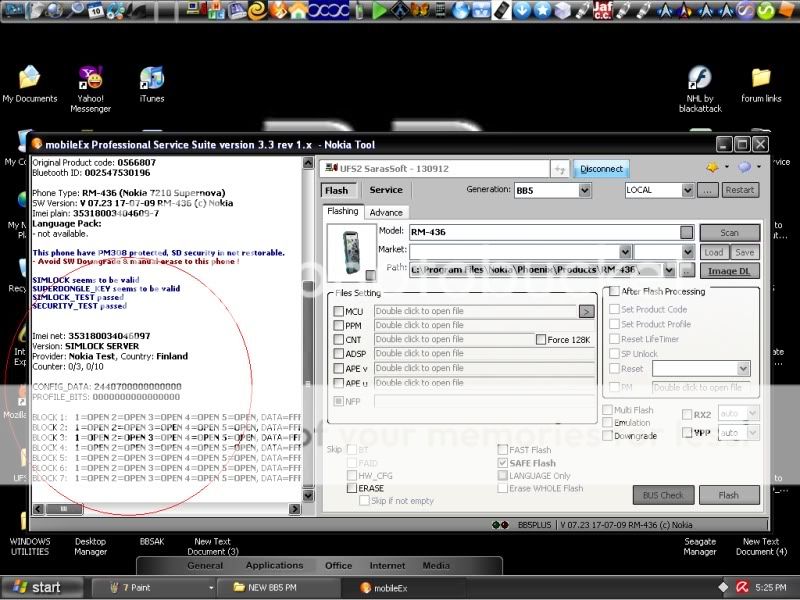Expand the 7 Paint taskbar group arrow
800x600 pixels.
click(x=211, y=588)
